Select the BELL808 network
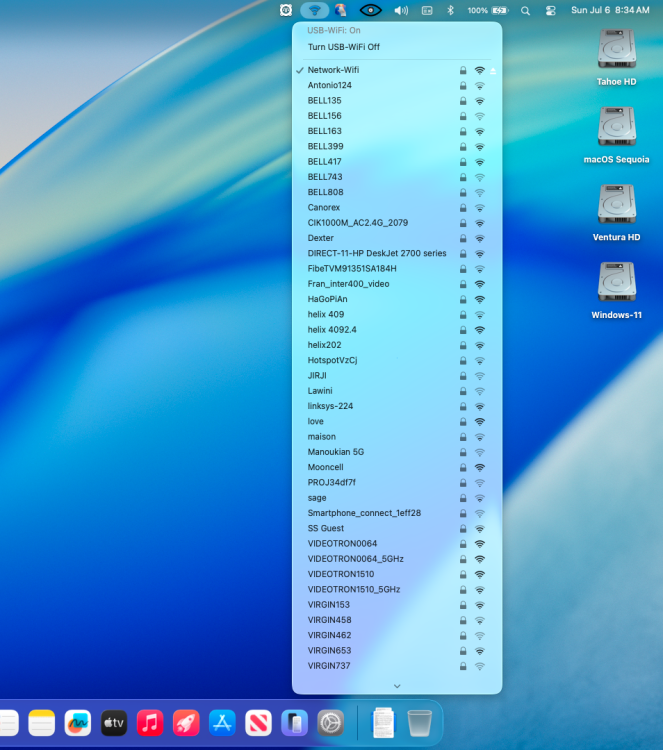Screen dimensions: 663x750 point(397,192)
